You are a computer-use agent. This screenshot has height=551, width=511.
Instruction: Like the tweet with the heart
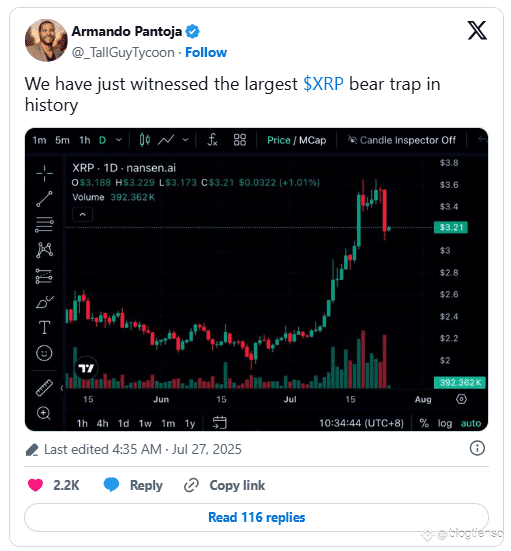pos(35,485)
